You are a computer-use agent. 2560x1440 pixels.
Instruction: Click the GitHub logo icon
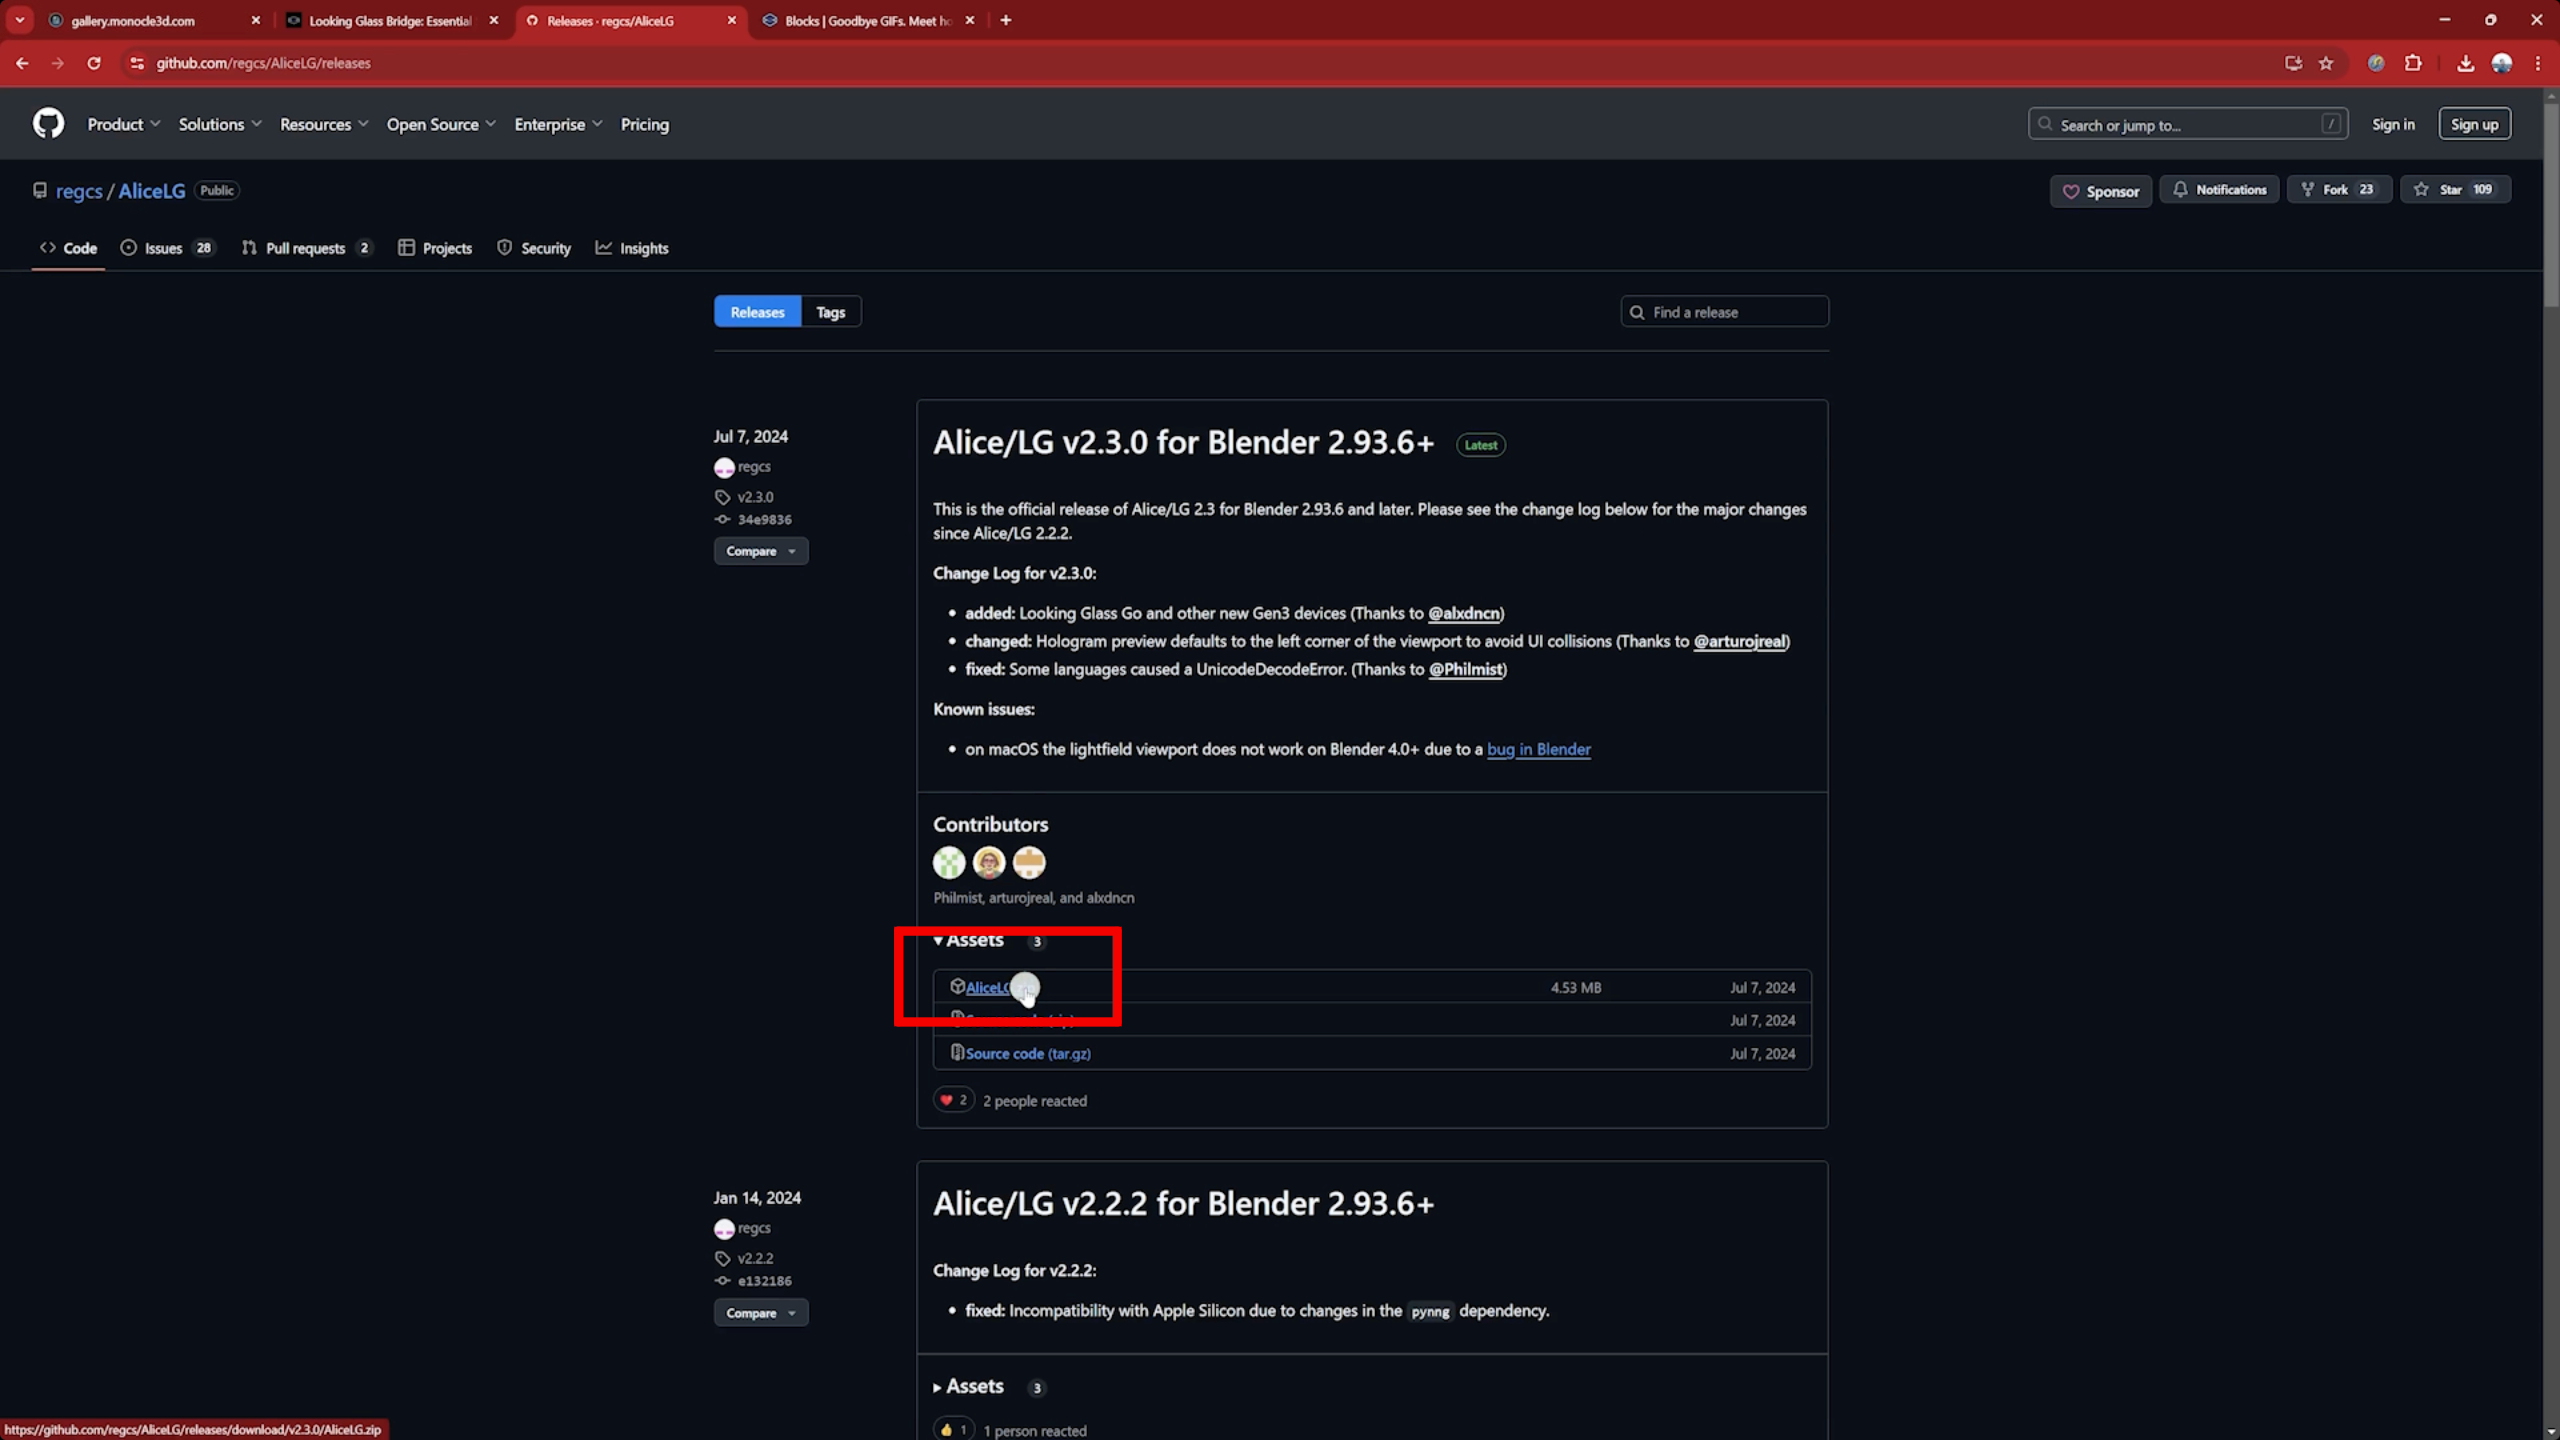(48, 123)
